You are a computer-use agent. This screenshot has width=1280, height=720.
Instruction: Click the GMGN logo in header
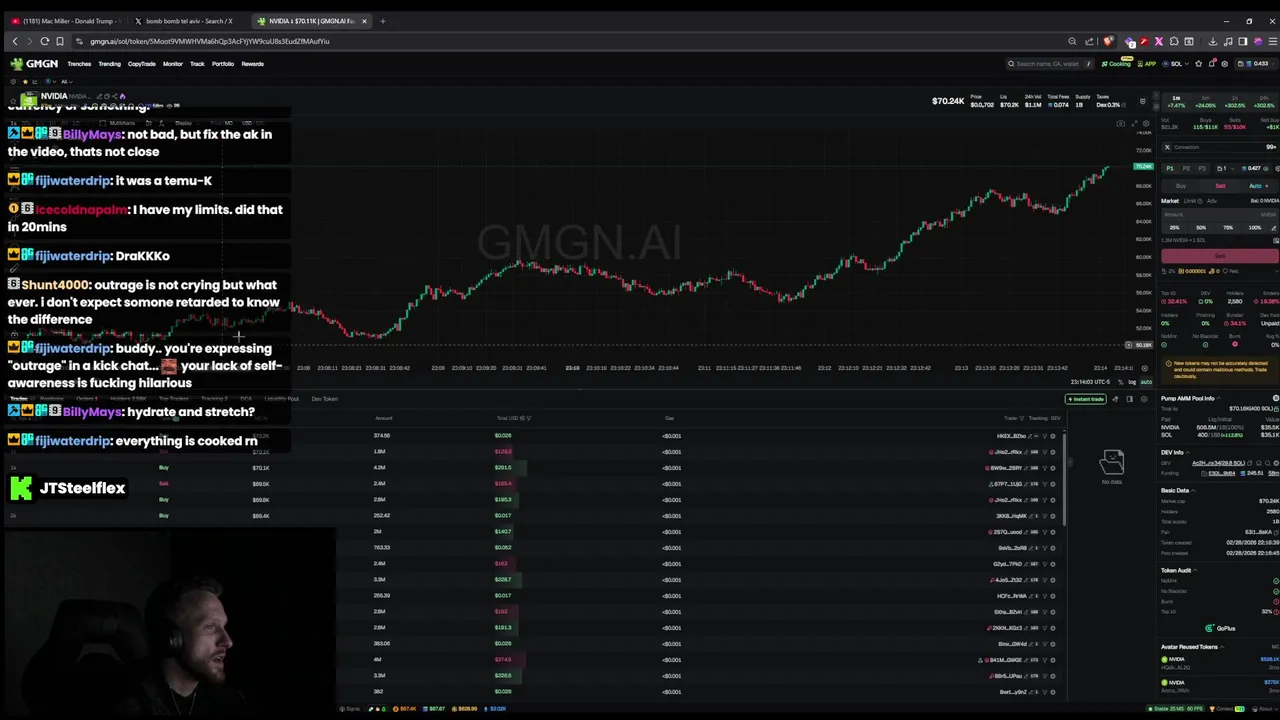tap(34, 64)
